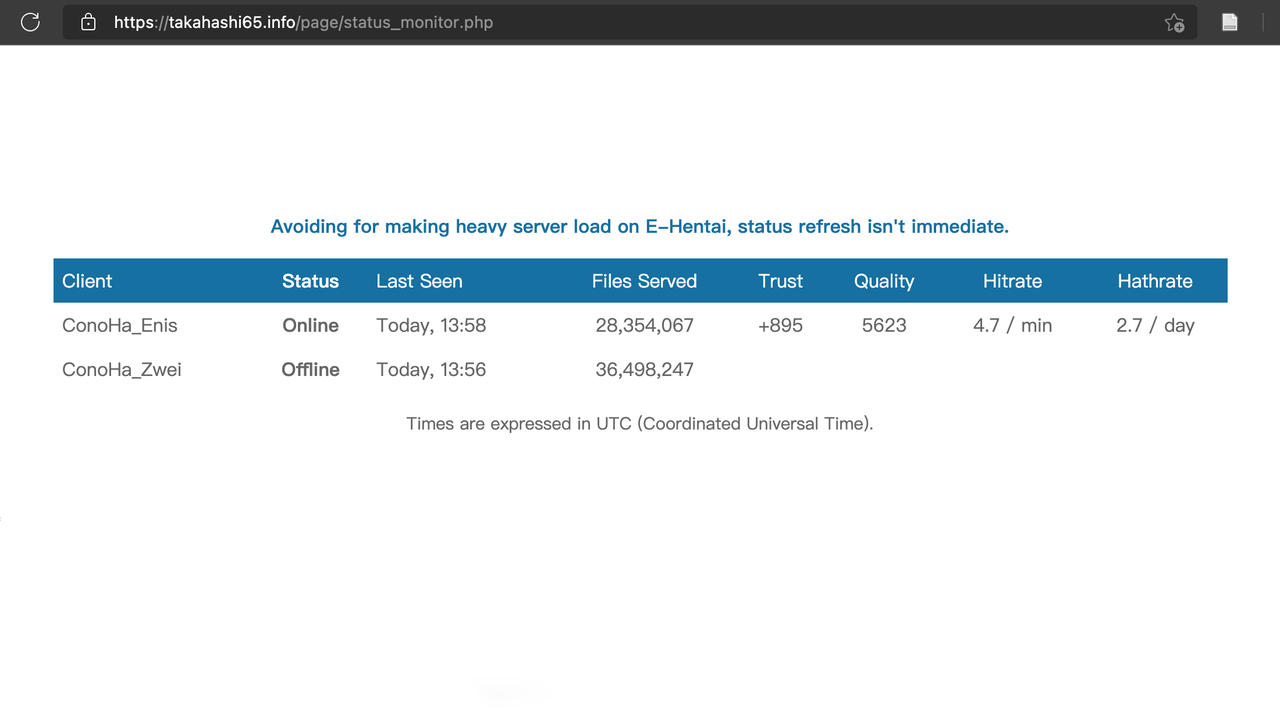Click the Status column header
The width and height of the screenshot is (1280, 720).
310,281
